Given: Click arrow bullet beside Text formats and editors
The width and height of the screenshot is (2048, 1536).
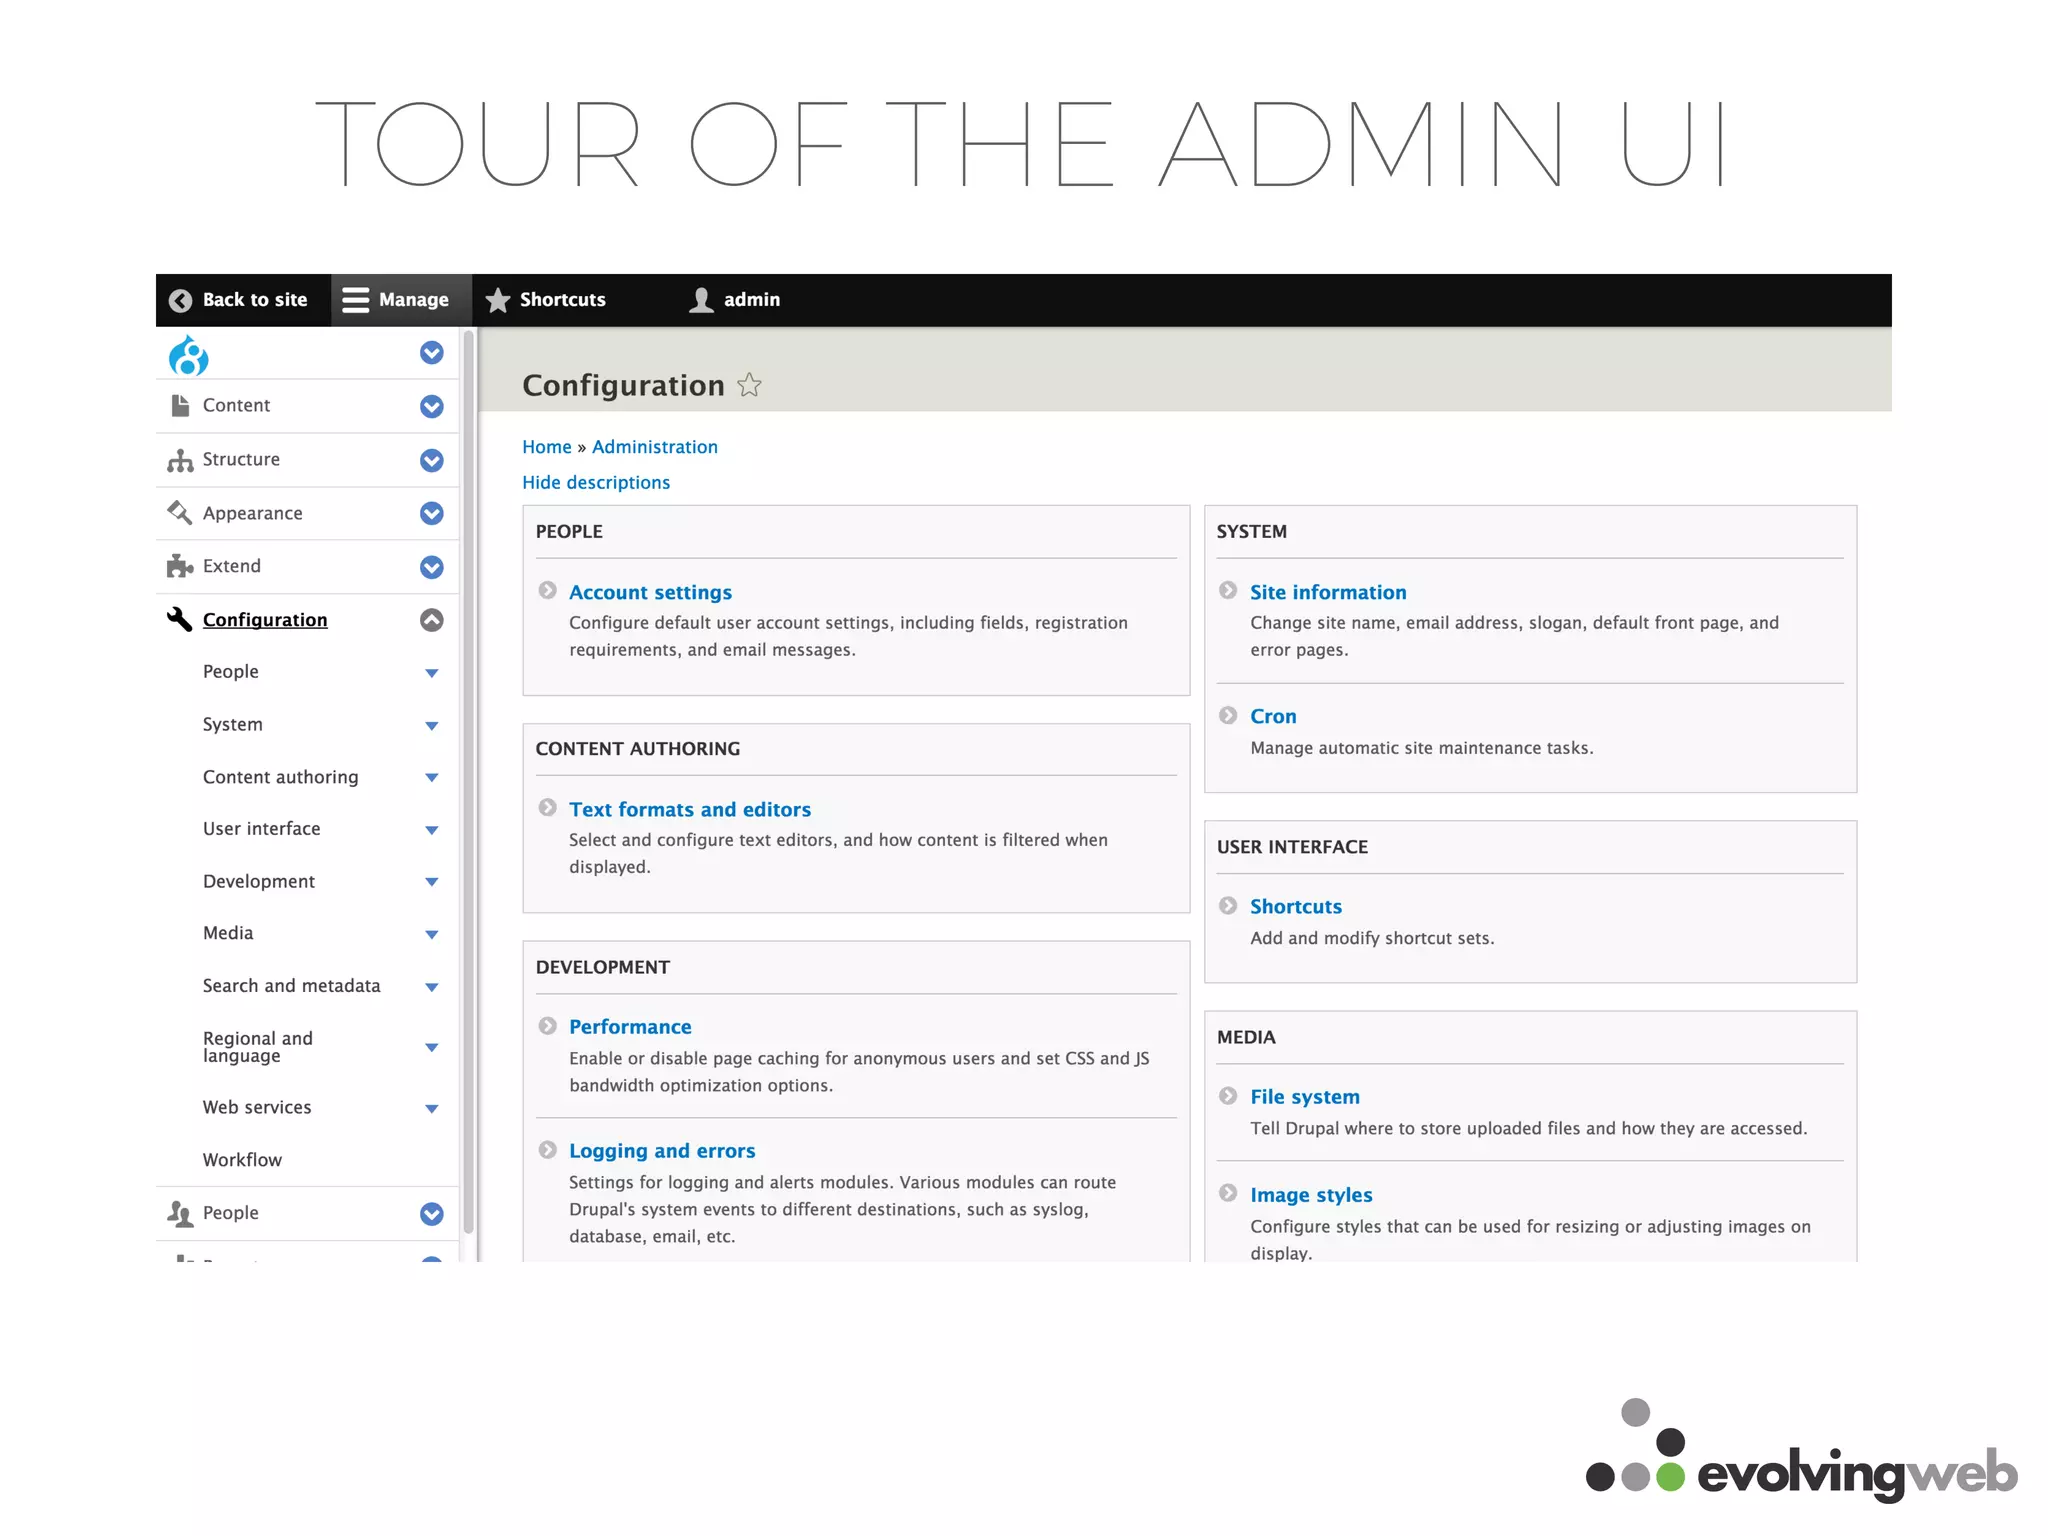Looking at the screenshot, I should tap(547, 807).
